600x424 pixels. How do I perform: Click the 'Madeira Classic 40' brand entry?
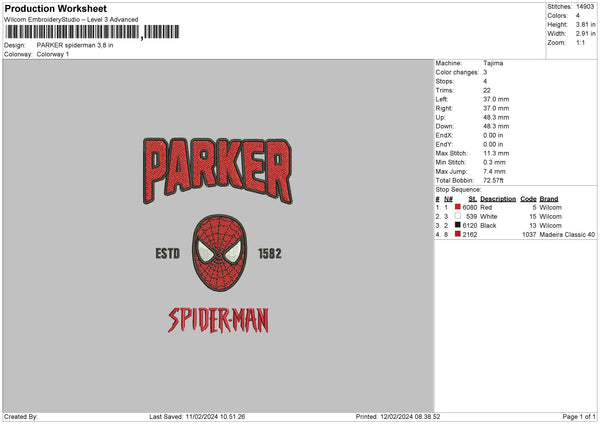[567, 235]
